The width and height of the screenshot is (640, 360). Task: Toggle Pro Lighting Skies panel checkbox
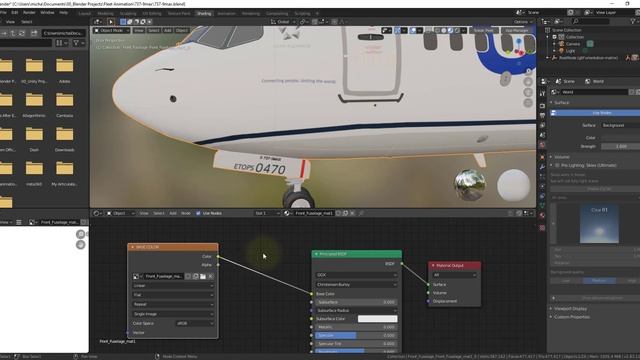(x=558, y=165)
